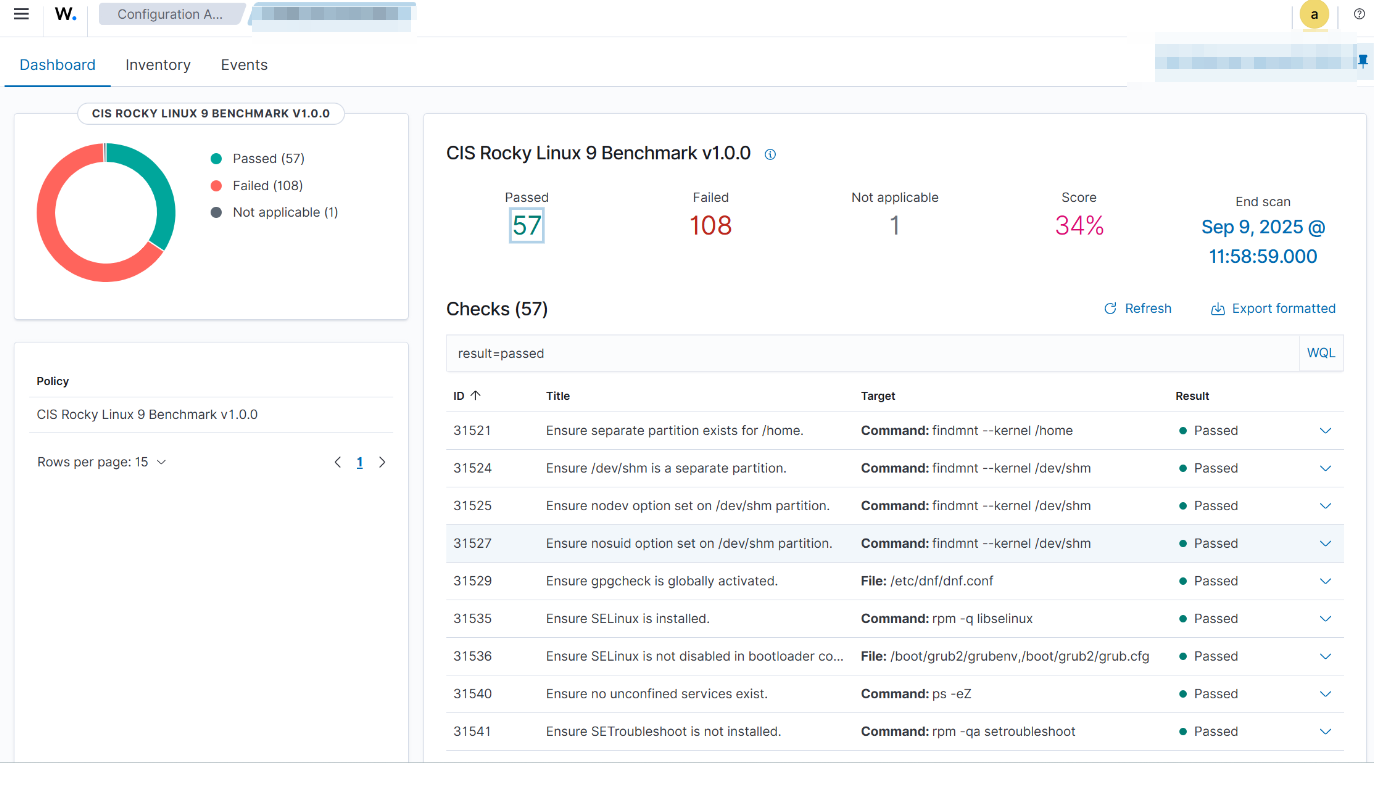Click Not applicable (1) legend entry
This screenshot has height=789, width=1374.
[x=275, y=212]
